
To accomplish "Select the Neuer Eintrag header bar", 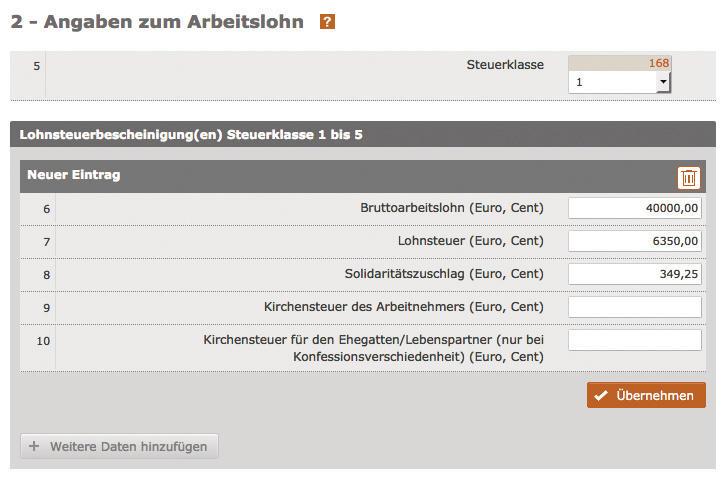I will tap(363, 177).
